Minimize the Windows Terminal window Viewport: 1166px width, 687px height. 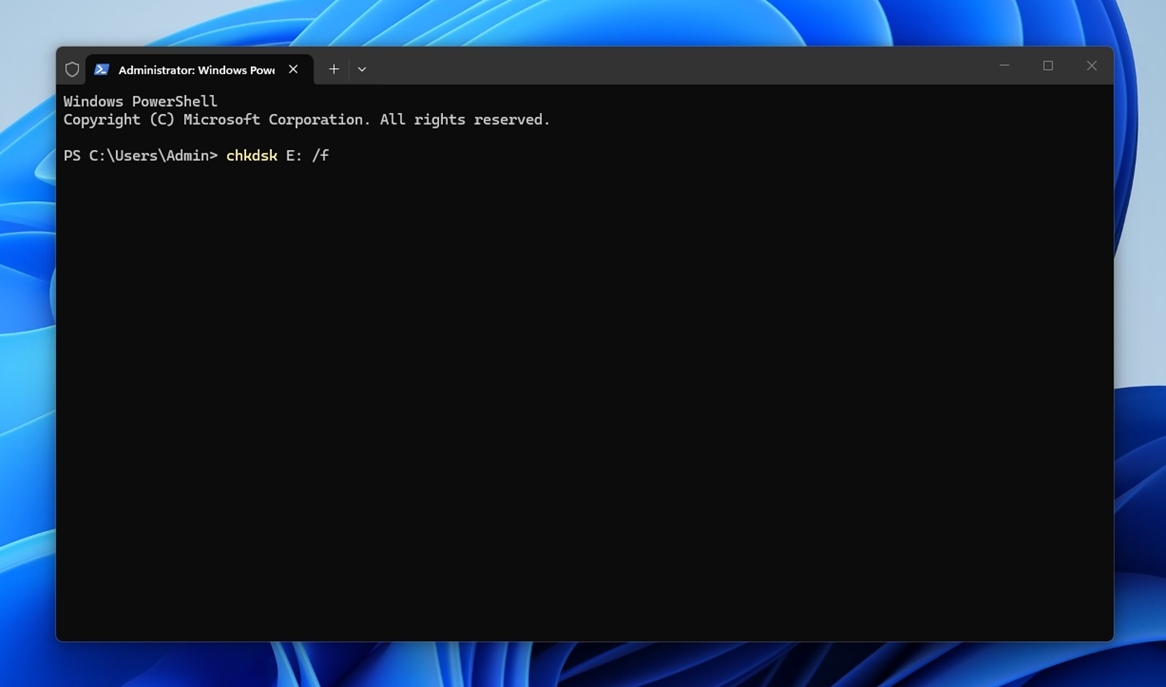pos(1004,65)
